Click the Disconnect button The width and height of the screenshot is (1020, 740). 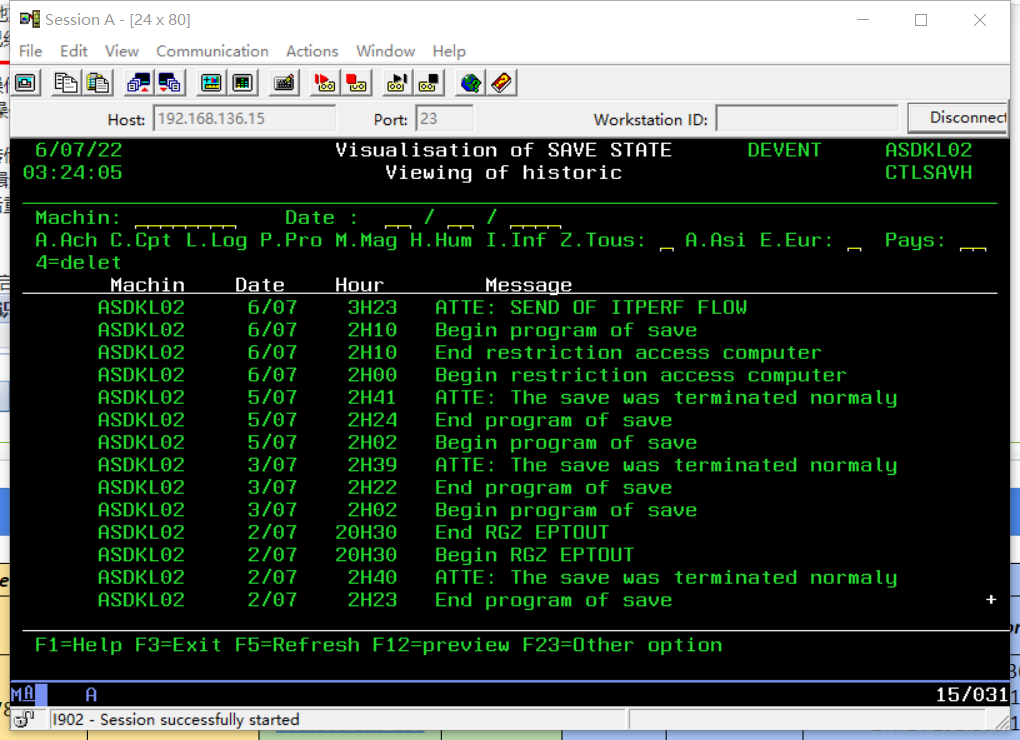click(x=958, y=118)
